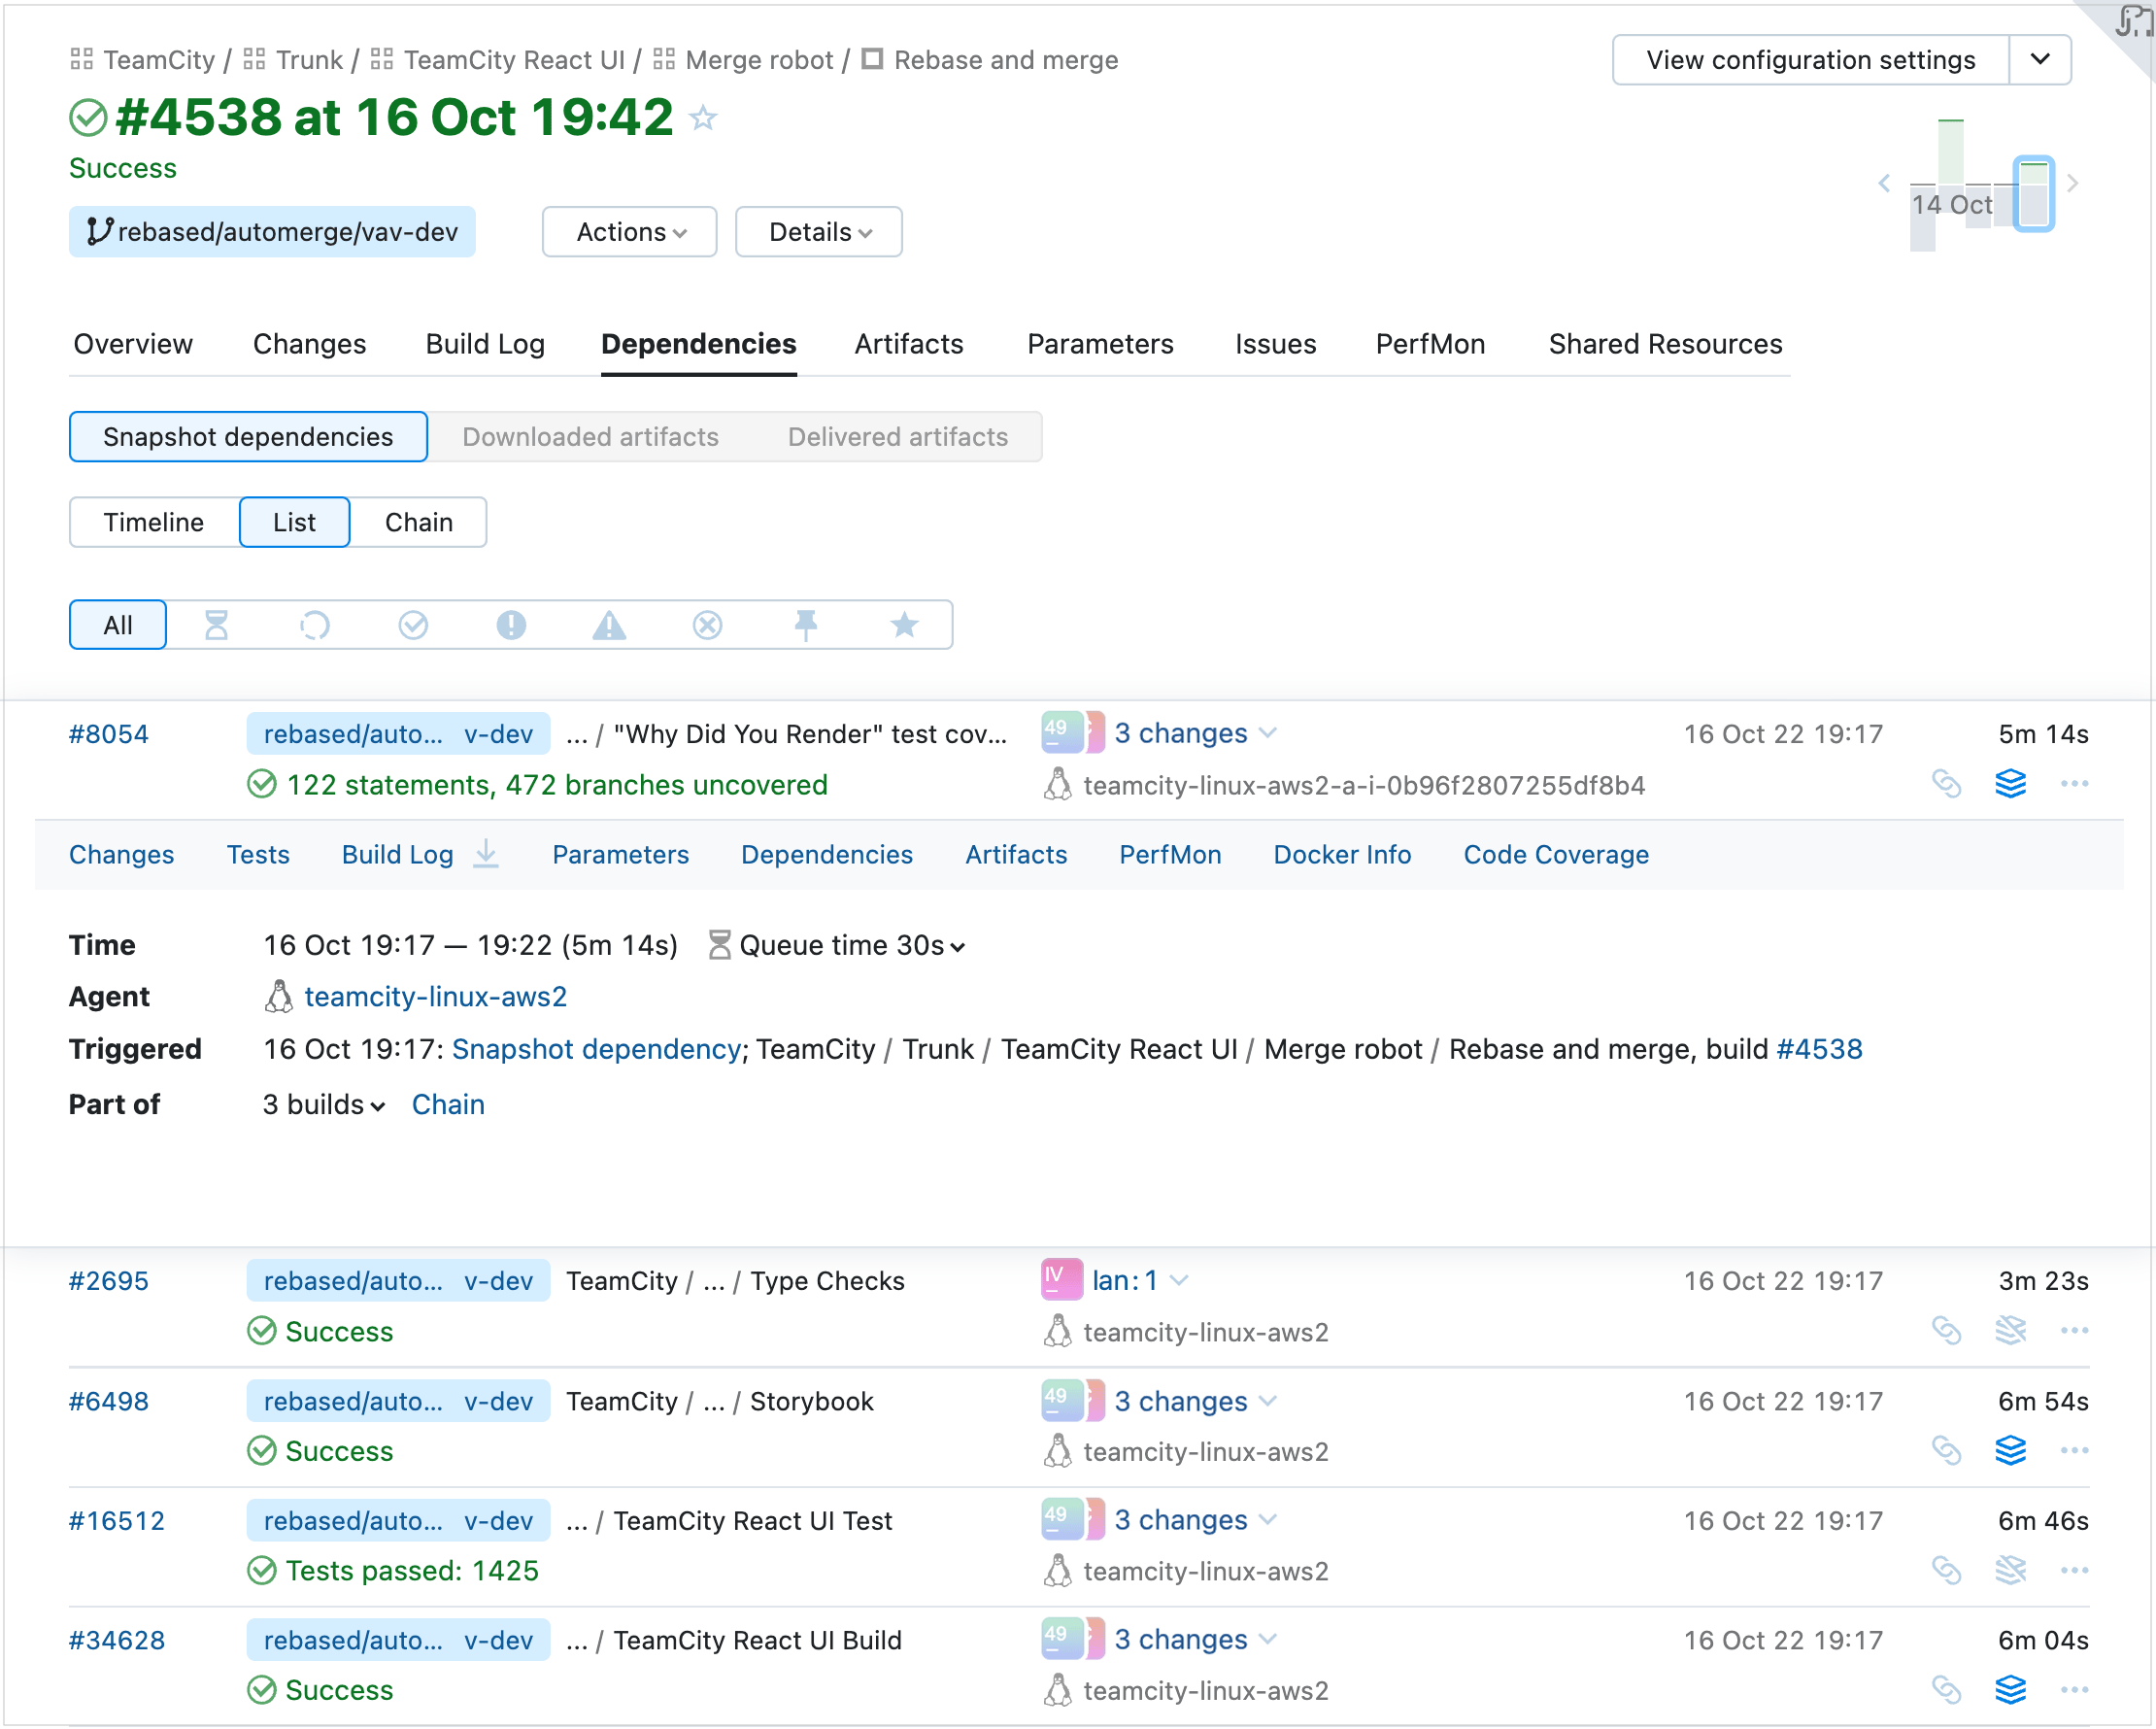Screen dimensions: 2156x1729
Task: Filter builds by warning status triangle
Action: [610, 624]
